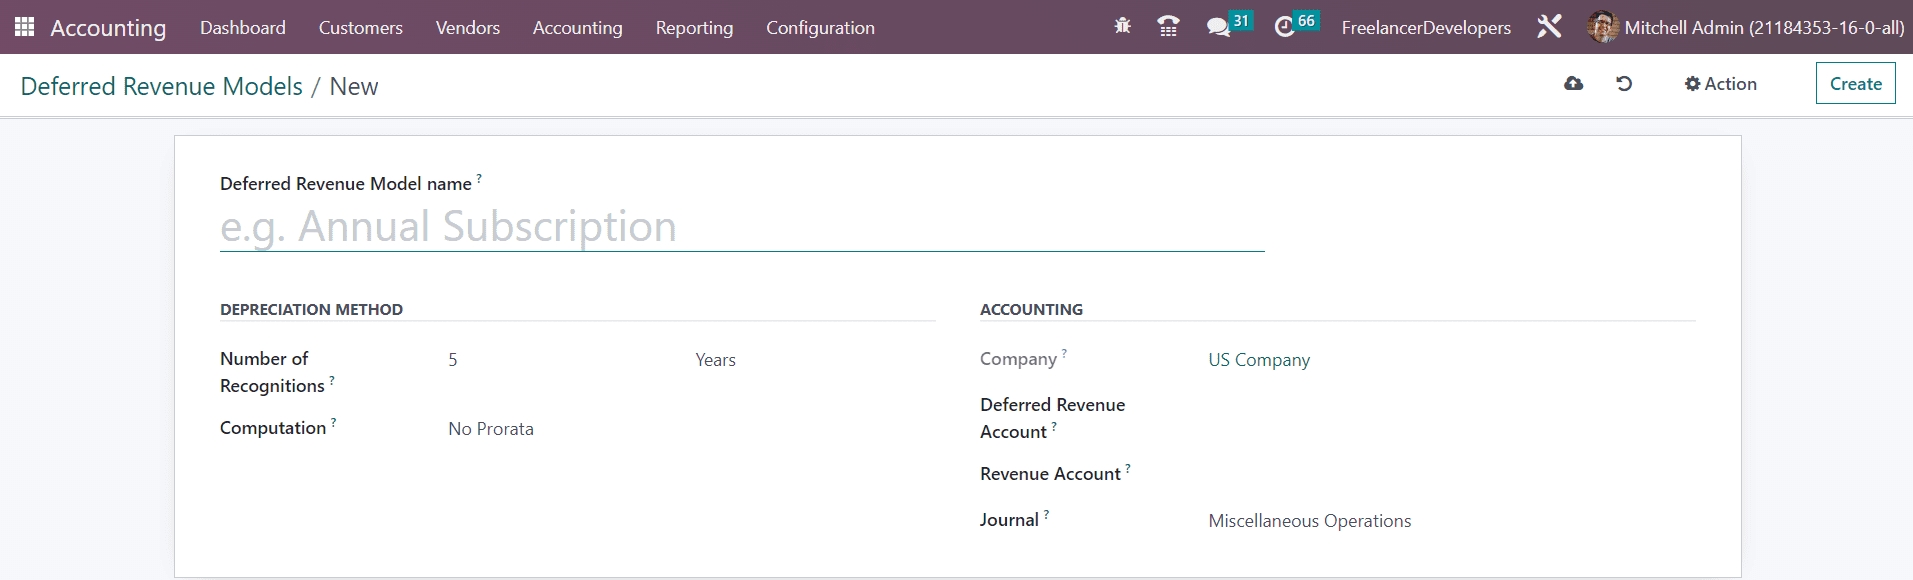Open the Reporting menu

click(694, 28)
